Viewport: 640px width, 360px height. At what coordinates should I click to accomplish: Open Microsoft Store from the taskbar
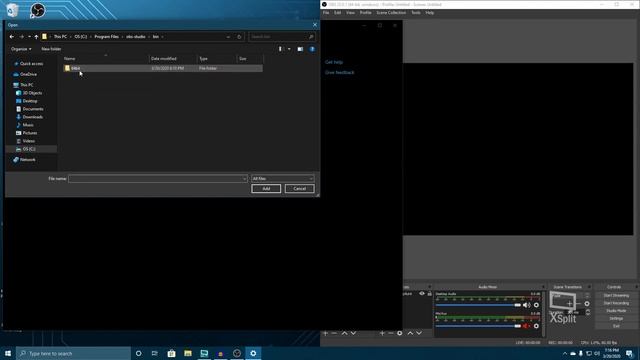(171, 353)
